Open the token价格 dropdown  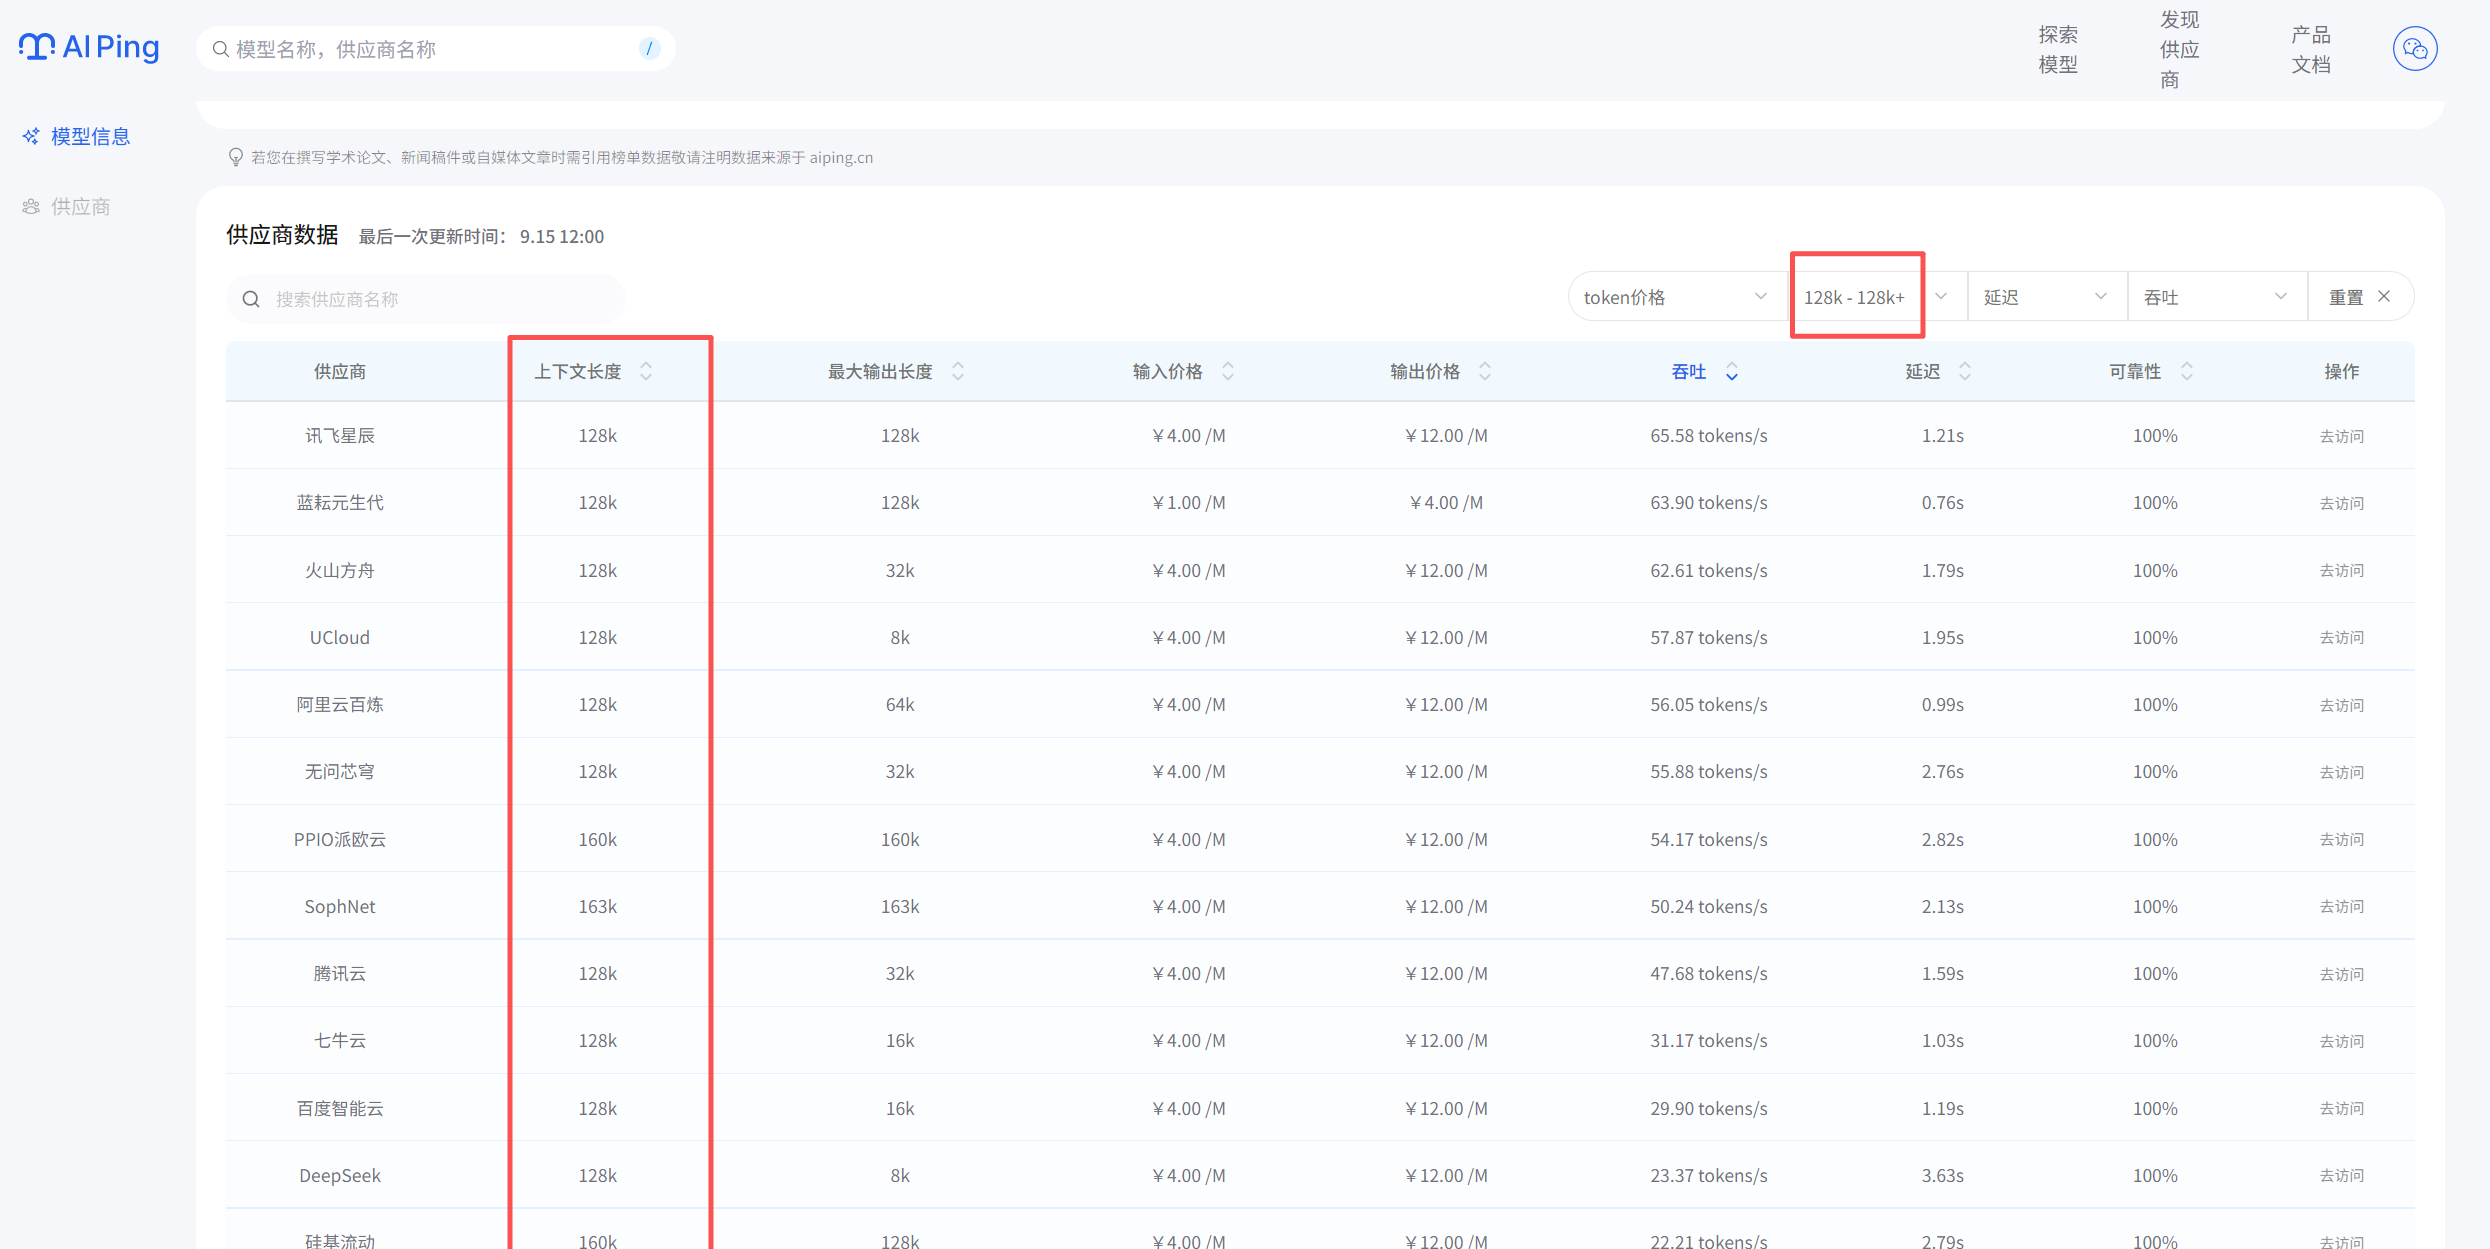coord(1676,297)
